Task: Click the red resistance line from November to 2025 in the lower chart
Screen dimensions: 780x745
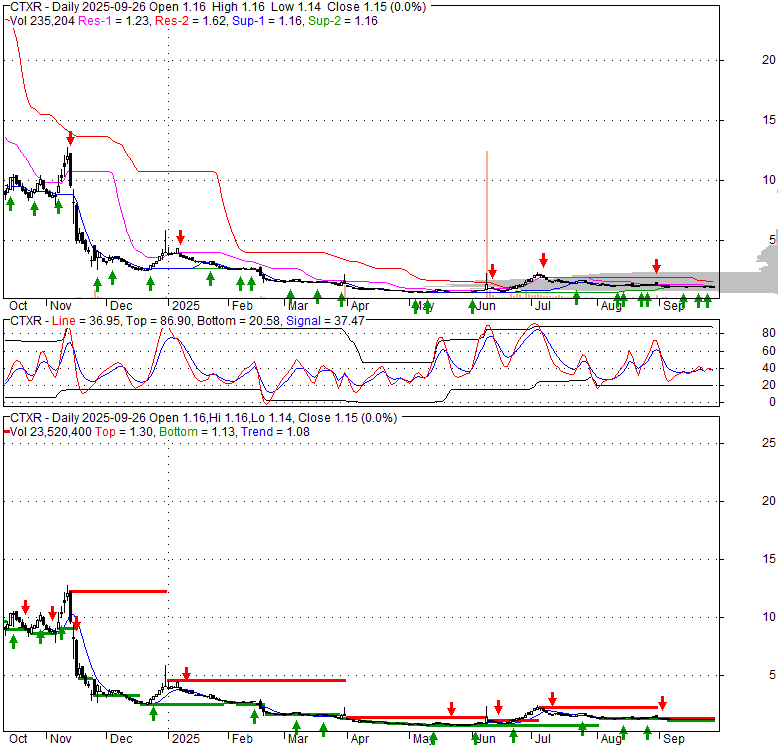Action: [118, 591]
